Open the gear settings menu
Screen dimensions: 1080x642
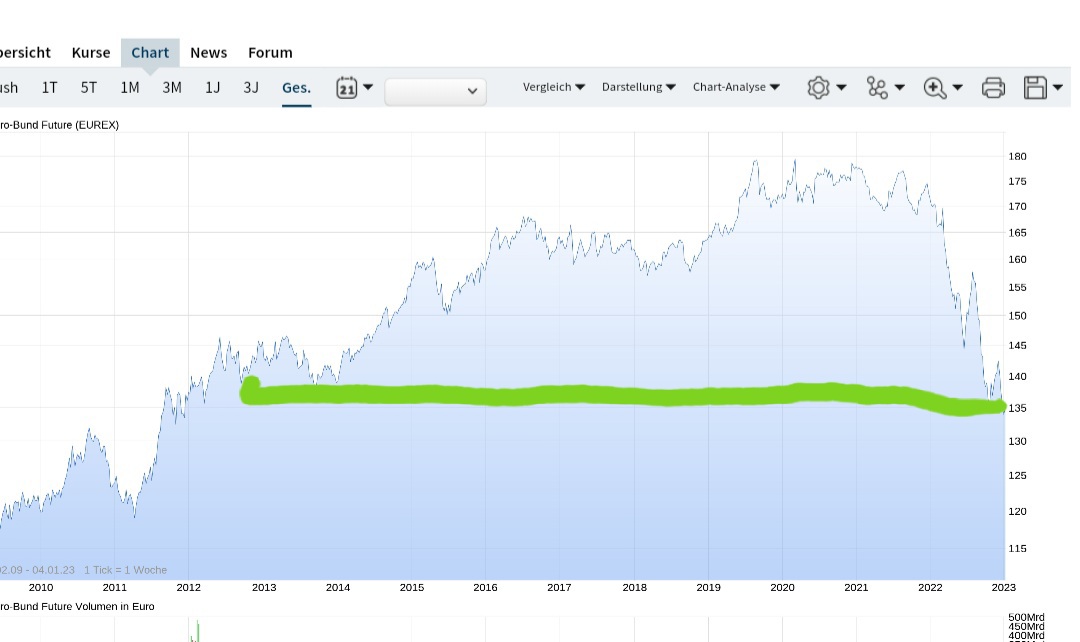point(826,87)
